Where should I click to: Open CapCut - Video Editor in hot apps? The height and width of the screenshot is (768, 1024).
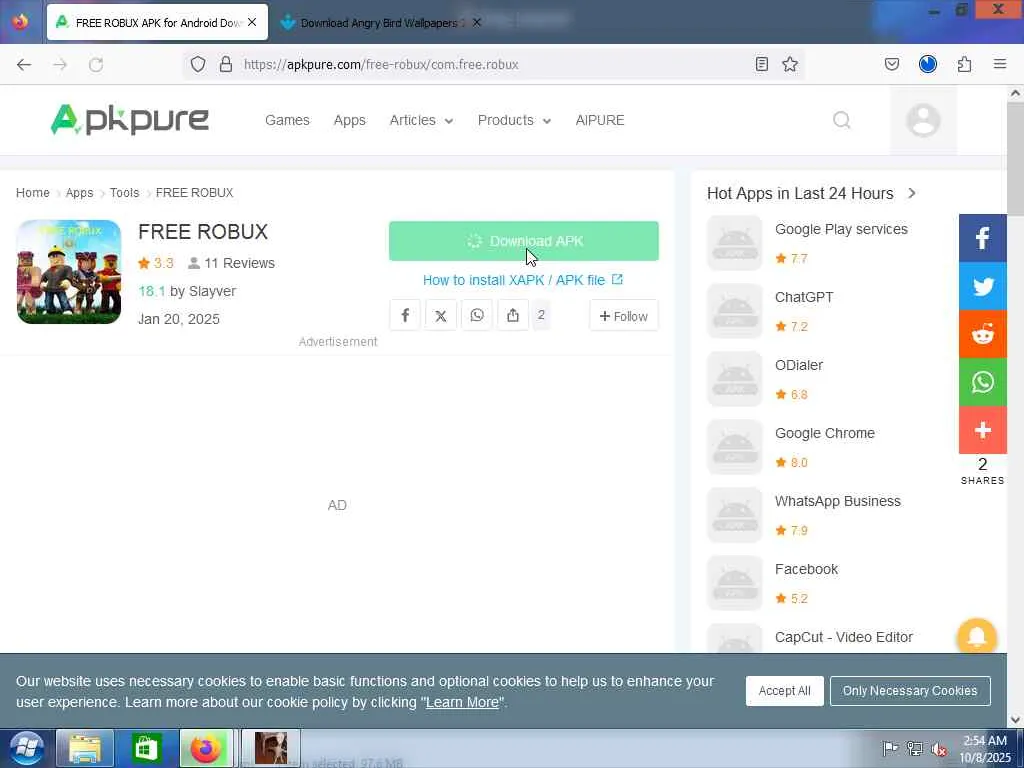[x=843, y=637]
